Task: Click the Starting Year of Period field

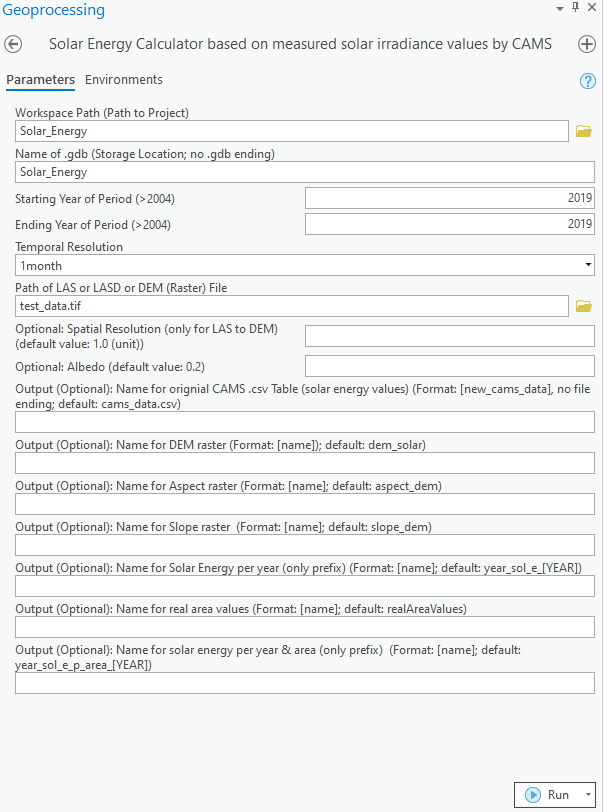Action: point(448,199)
